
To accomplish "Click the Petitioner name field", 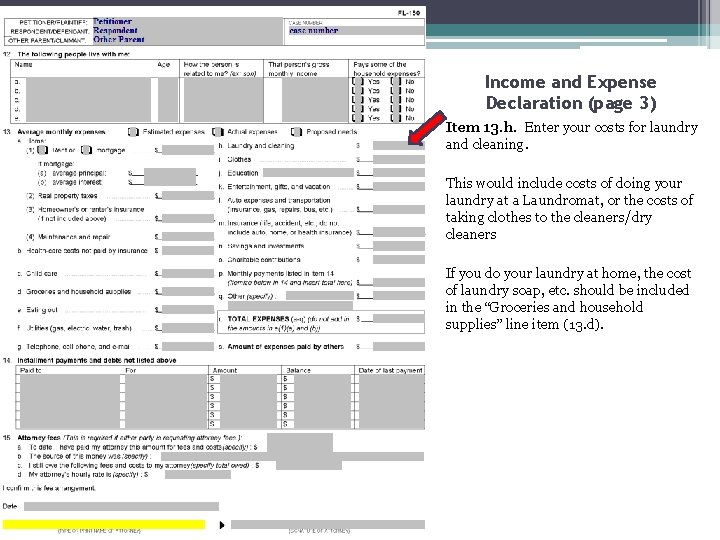I will tap(187, 22).
